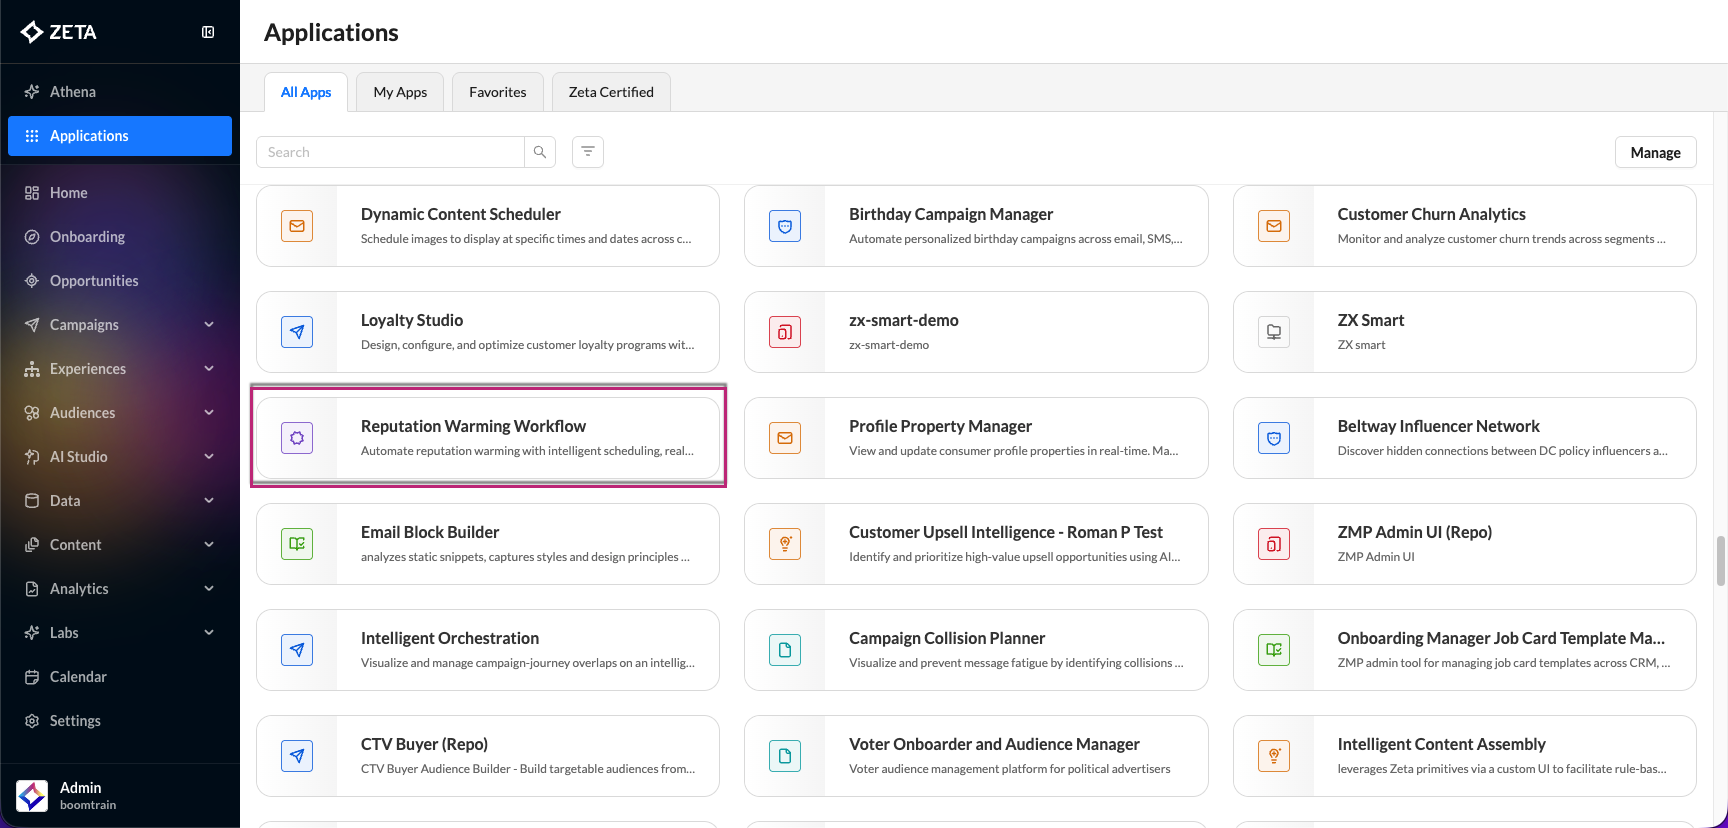1728x828 pixels.
Task: Open the Profile Property Manager app
Action: pyautogui.click(x=976, y=438)
